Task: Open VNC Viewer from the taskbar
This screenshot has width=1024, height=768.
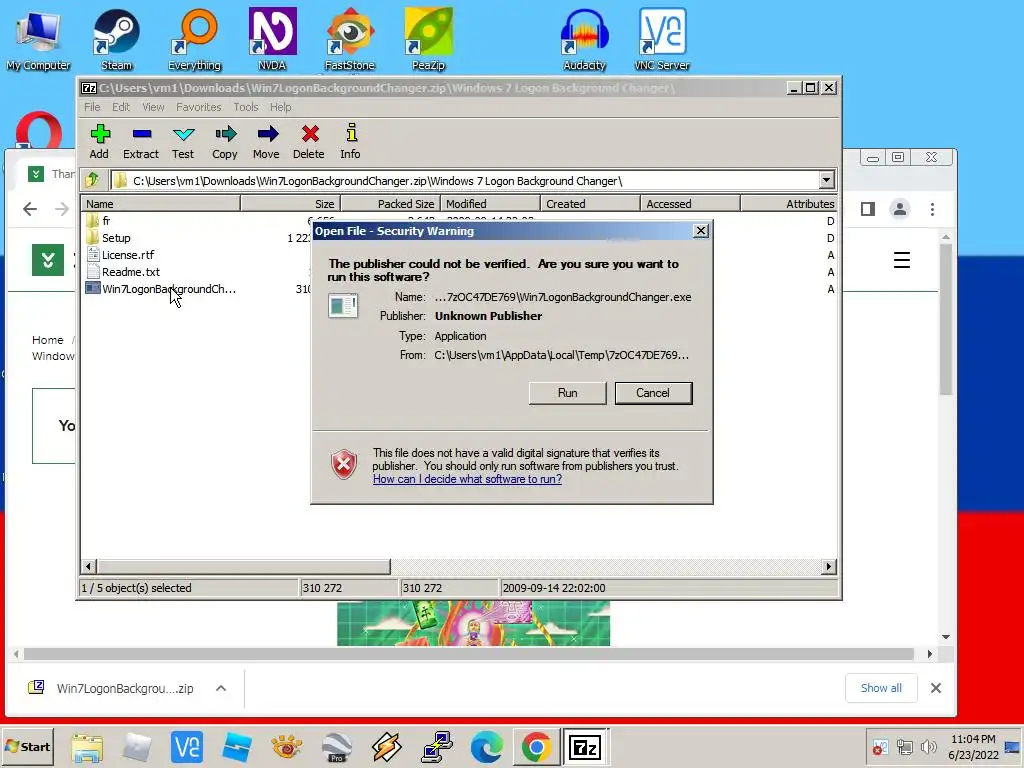Action: (x=187, y=747)
